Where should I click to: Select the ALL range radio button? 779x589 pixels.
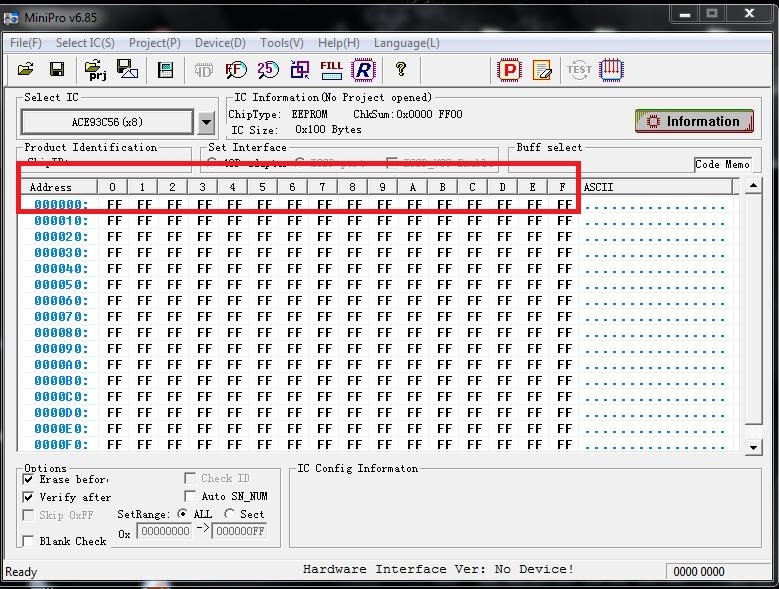pos(182,514)
